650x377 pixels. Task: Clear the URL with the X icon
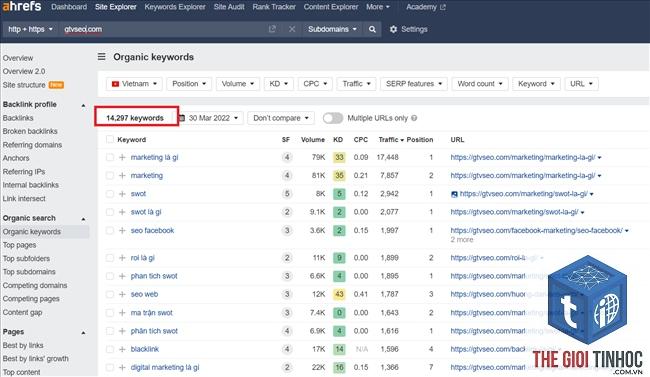click(x=292, y=29)
